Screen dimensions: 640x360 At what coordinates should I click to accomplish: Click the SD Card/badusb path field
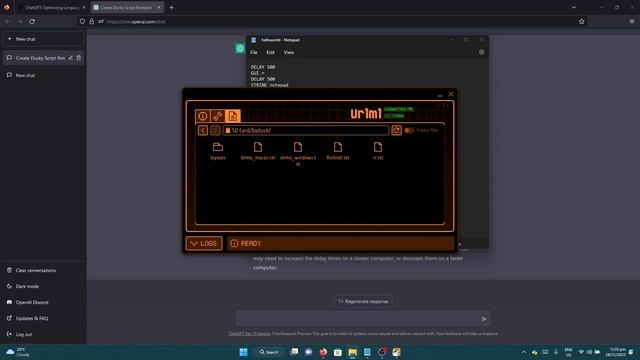point(306,130)
